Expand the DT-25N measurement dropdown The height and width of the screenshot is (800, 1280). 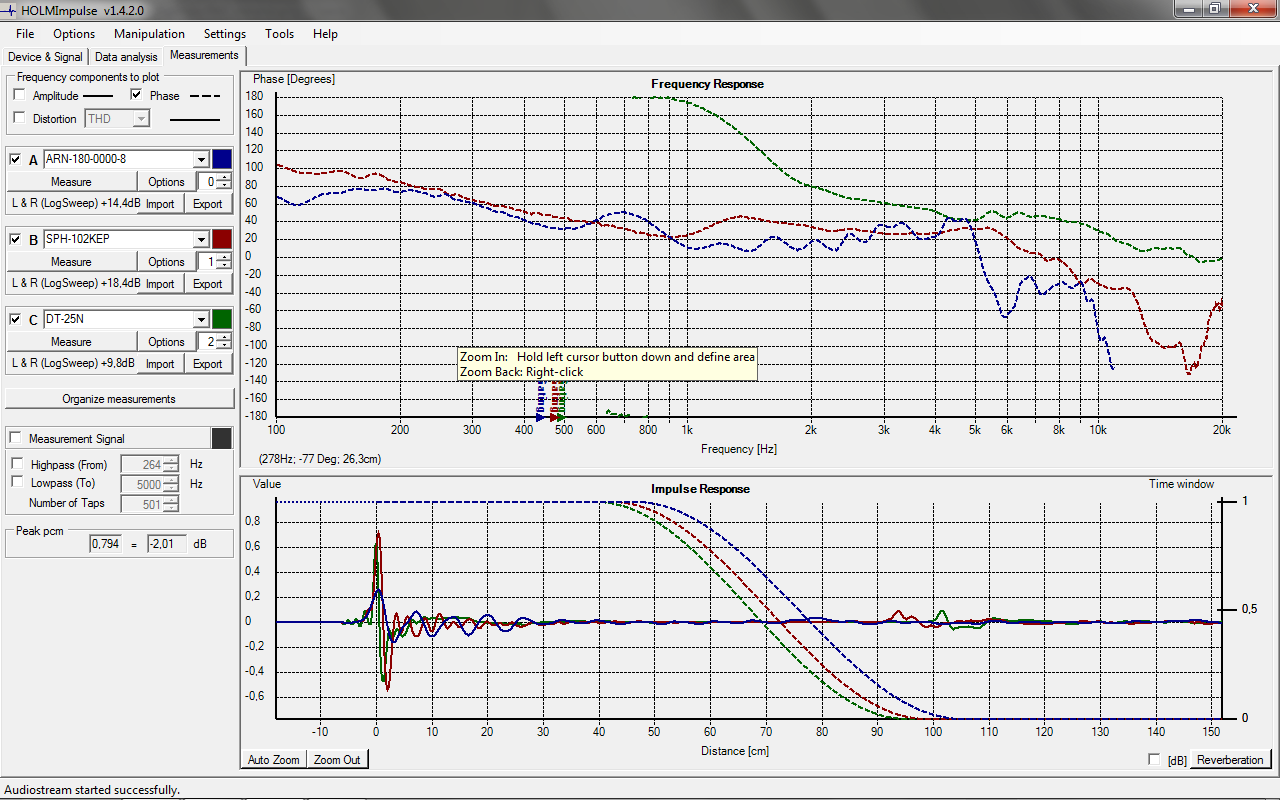200,319
